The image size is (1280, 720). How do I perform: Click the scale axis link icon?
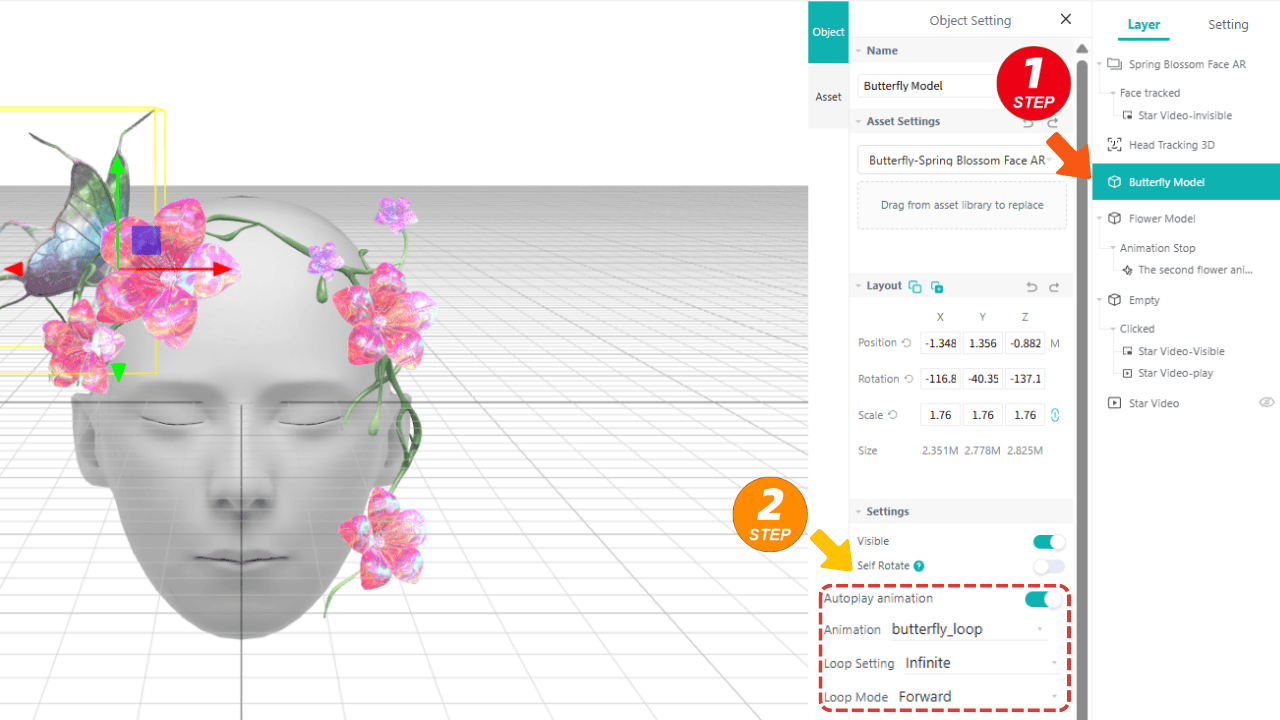(x=1056, y=414)
